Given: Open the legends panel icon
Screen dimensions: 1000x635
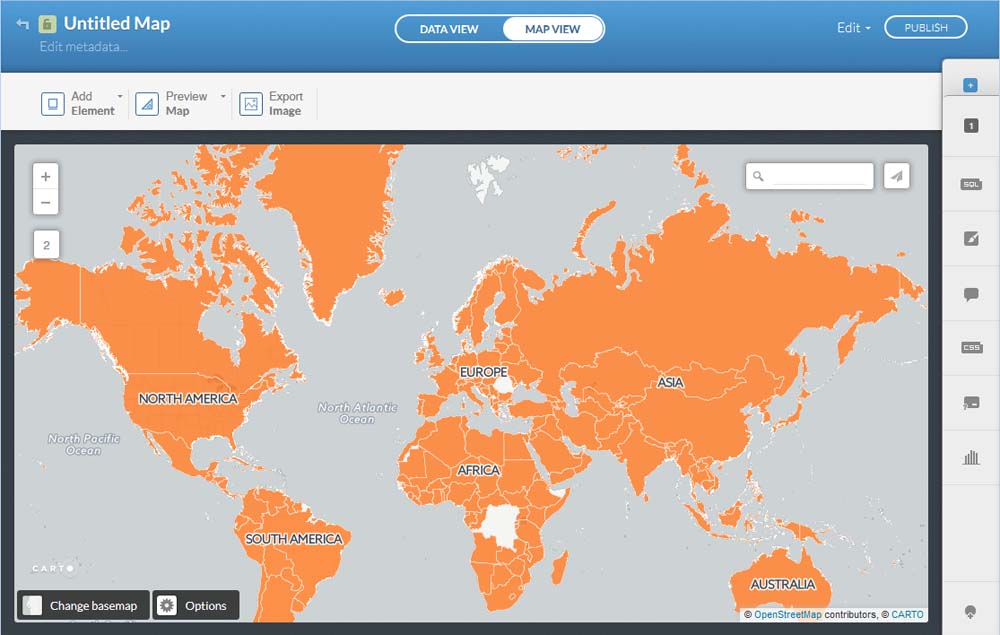Looking at the screenshot, I should click(970, 402).
